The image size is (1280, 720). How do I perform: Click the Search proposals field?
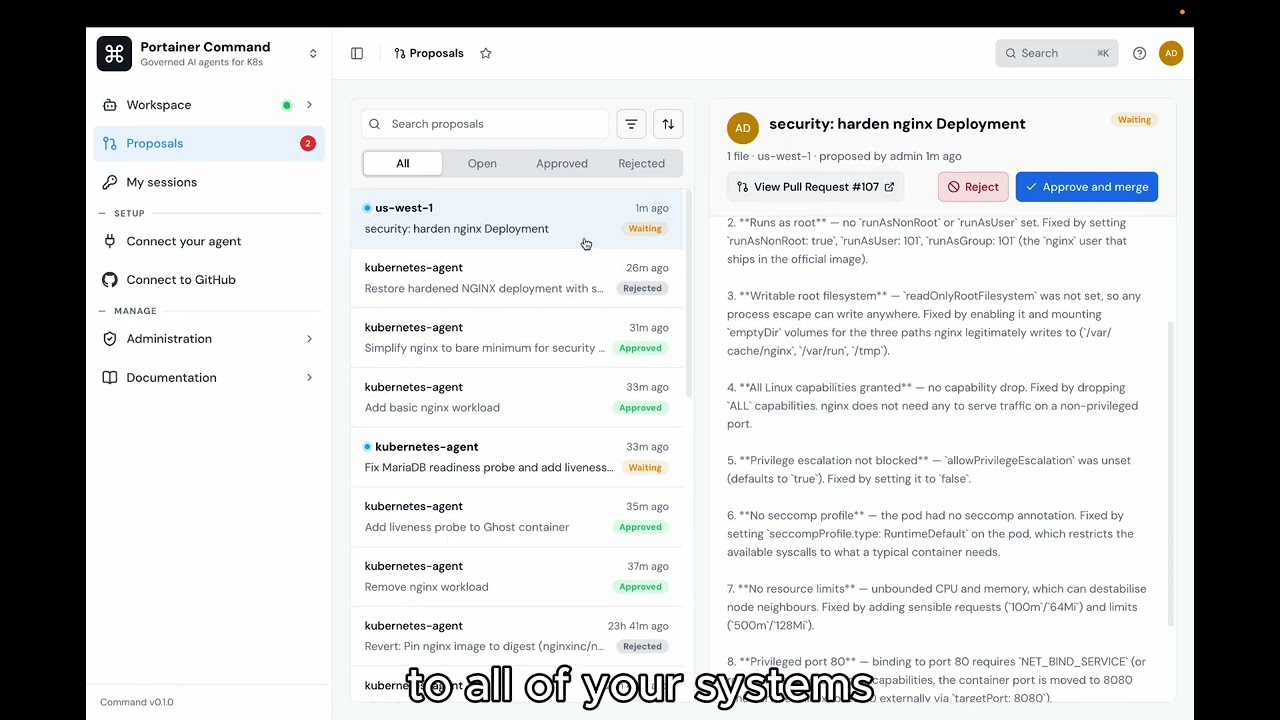[485, 124]
